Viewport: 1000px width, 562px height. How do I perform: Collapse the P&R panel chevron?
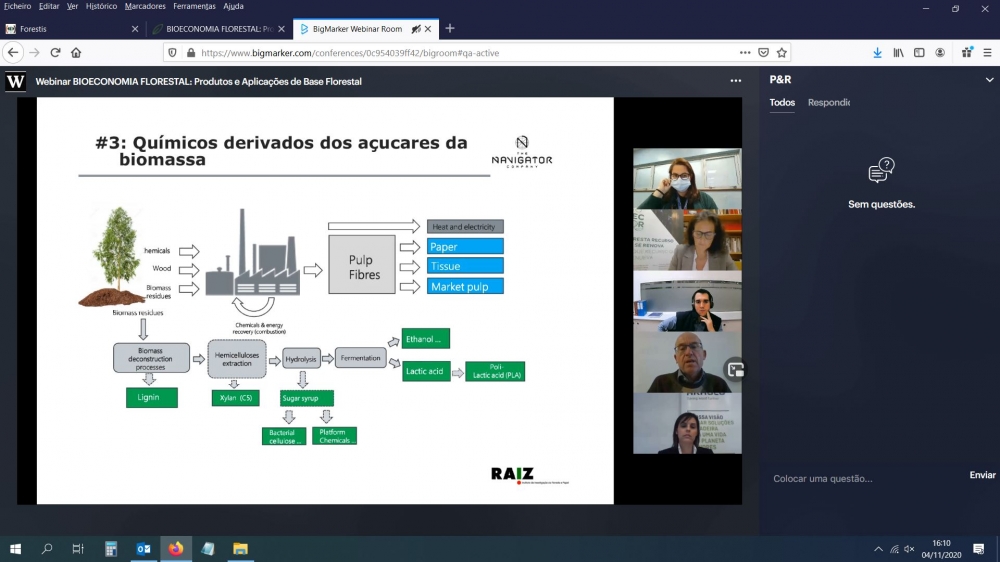(989, 80)
